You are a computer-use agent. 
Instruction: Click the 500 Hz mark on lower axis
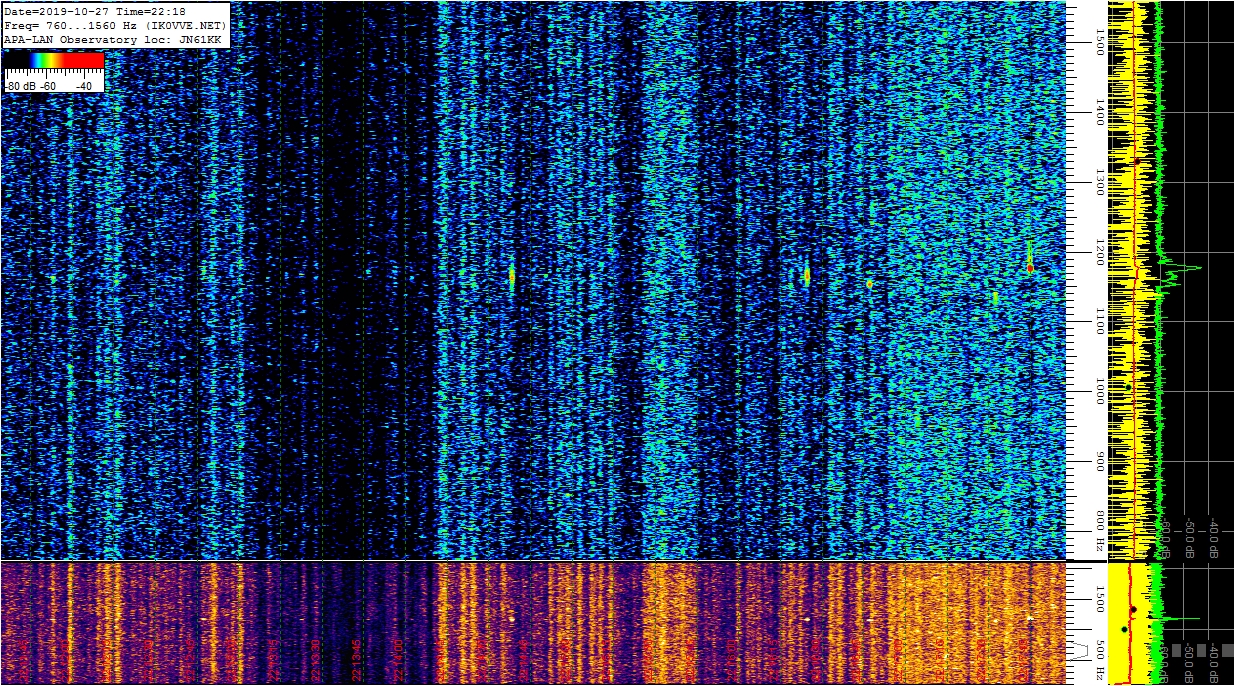click(1100, 659)
